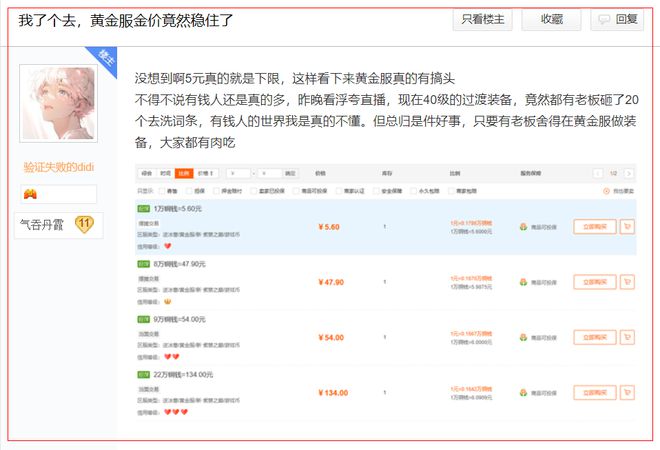Open listing titled 1万铜钱=5.60元
Image resolution: width=660 pixels, height=450 pixels.
tap(178, 209)
